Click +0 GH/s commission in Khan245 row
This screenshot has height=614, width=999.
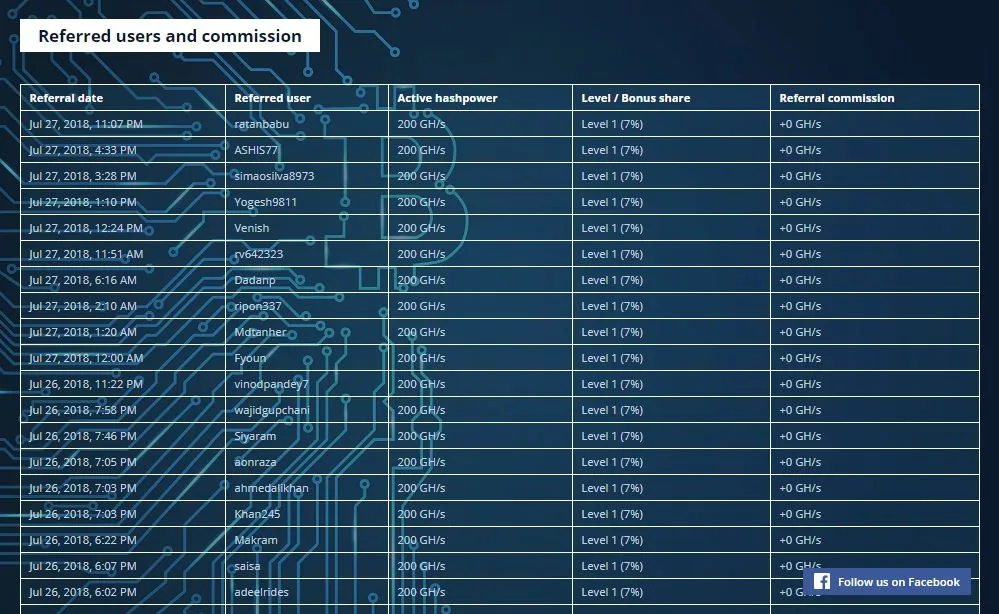(800, 515)
